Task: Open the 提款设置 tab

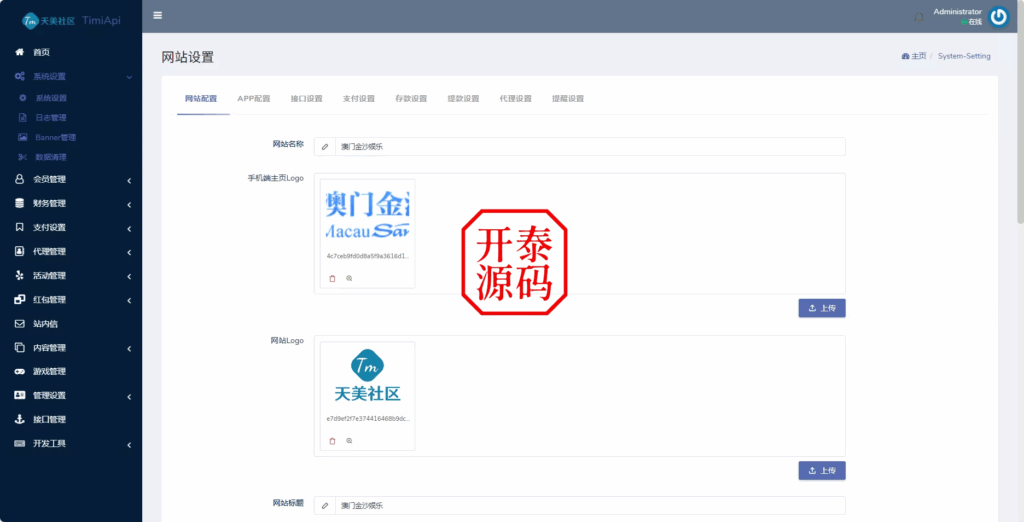Action: (x=463, y=99)
